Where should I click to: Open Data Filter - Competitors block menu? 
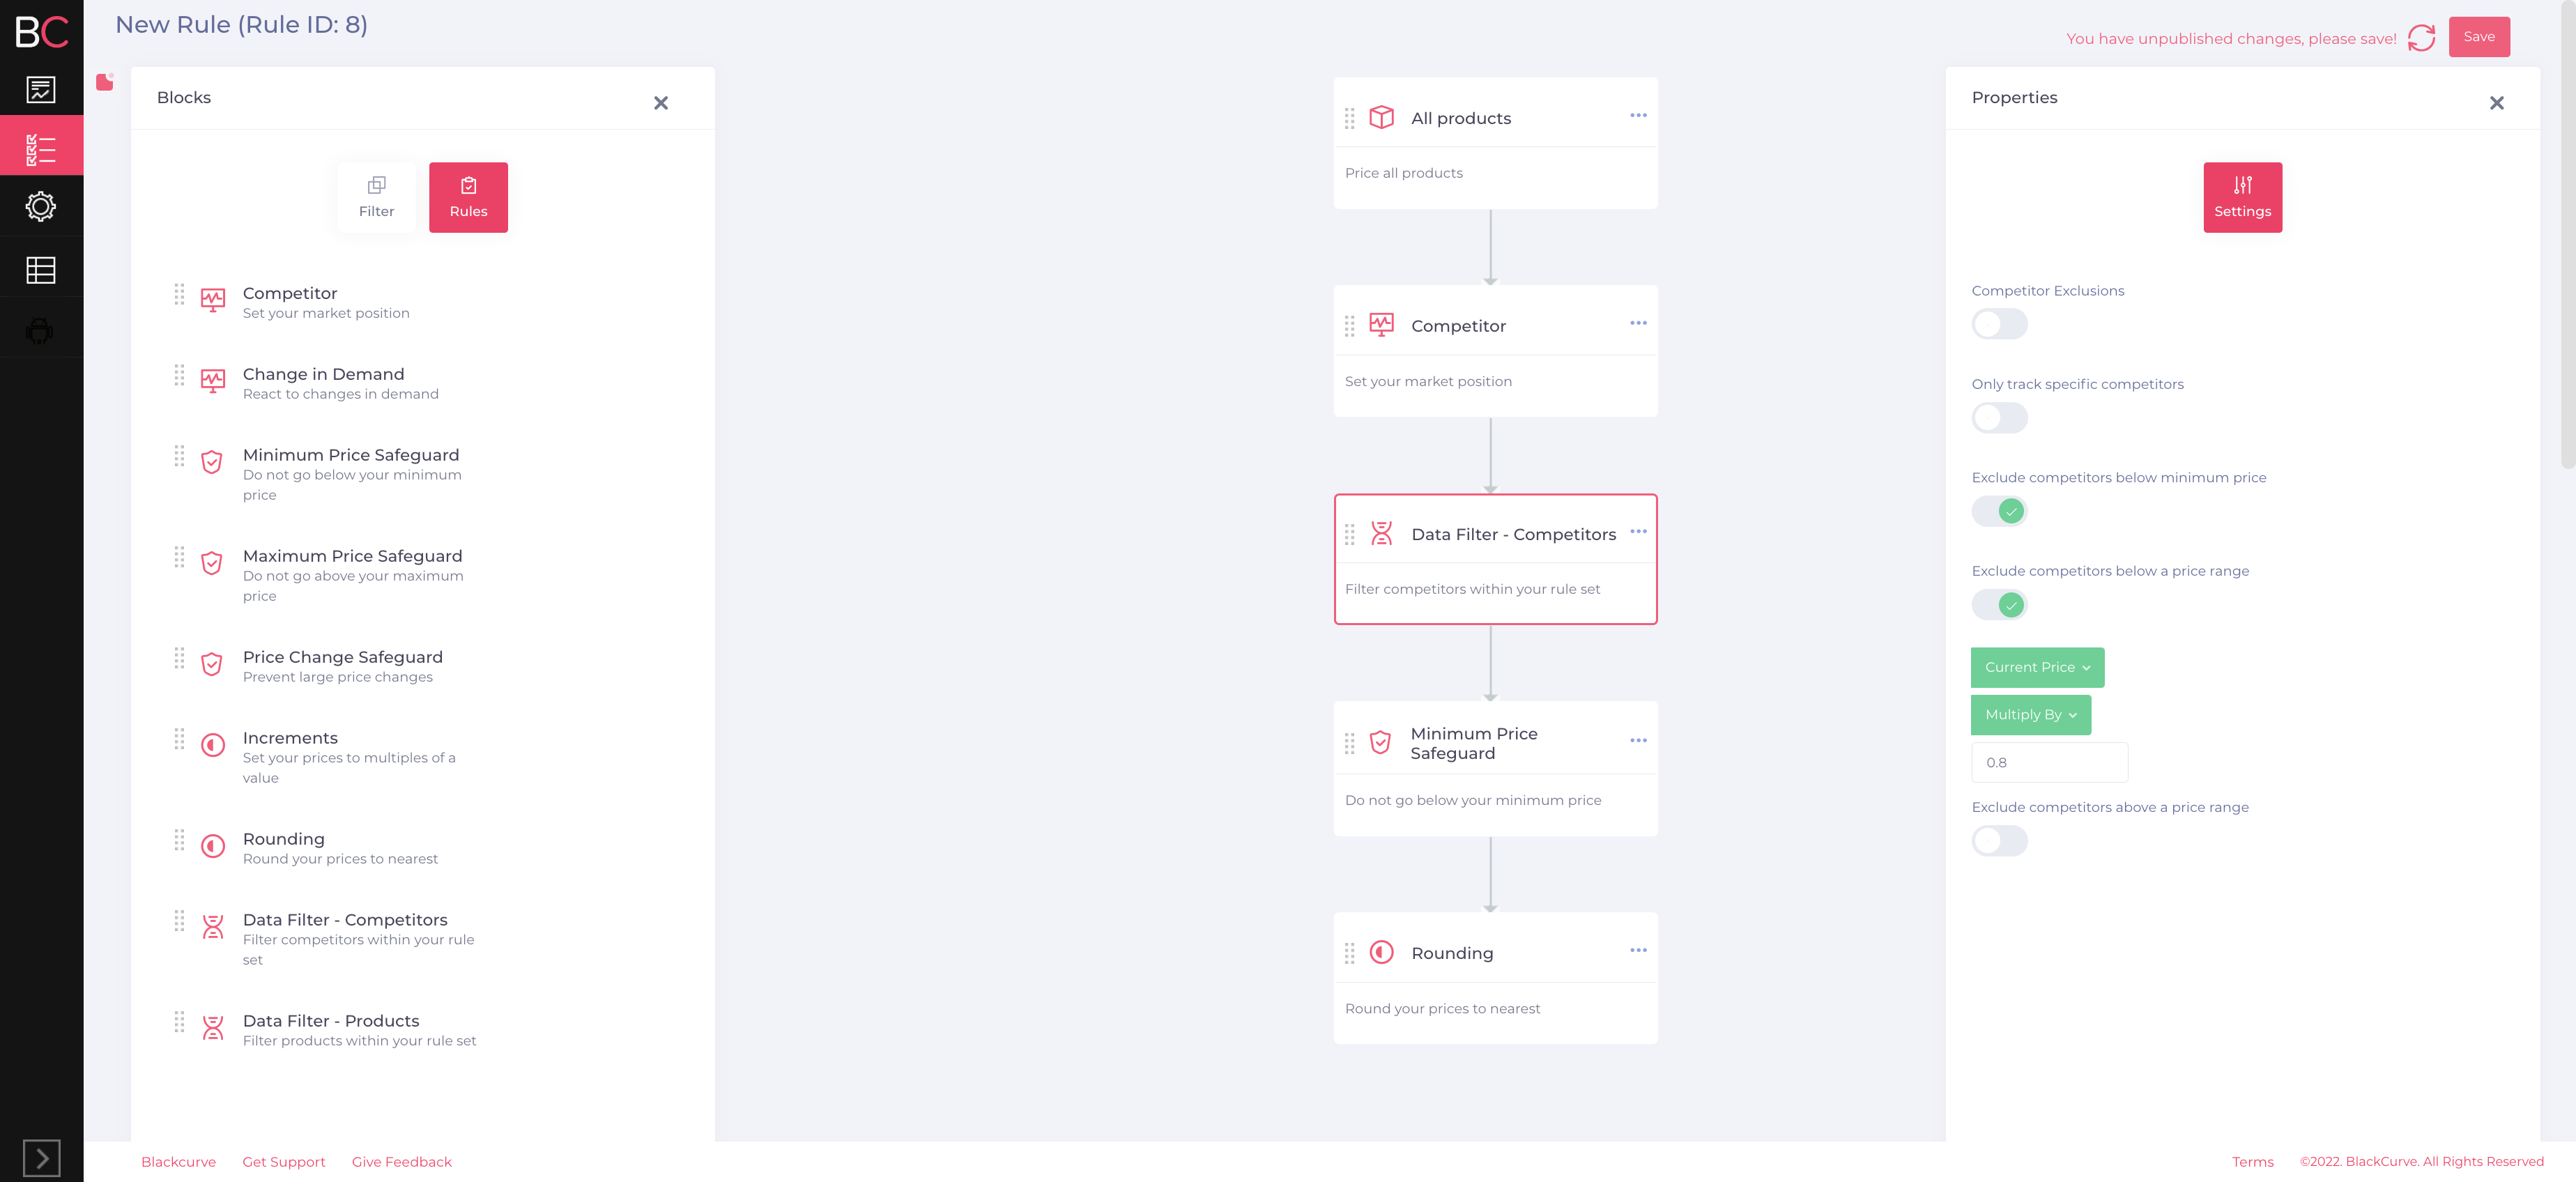1638,531
